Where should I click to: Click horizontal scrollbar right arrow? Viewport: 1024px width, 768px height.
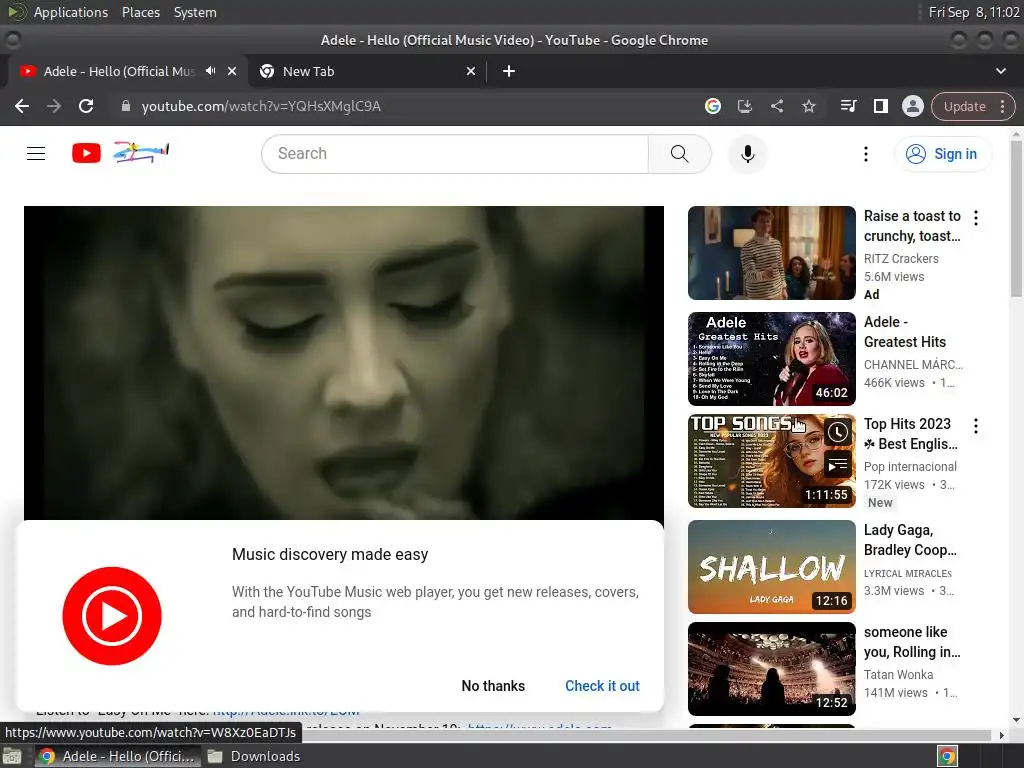tap(1002, 735)
